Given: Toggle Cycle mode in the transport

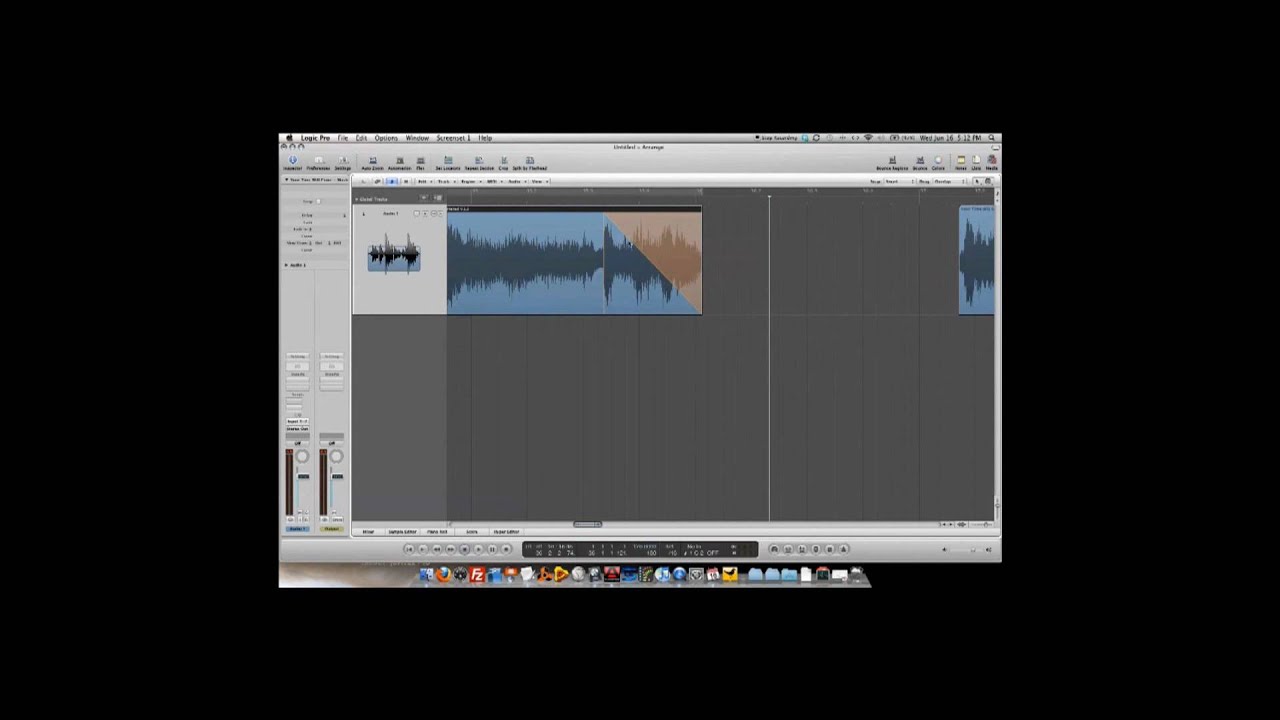Looking at the screenshot, I should click(x=774, y=549).
